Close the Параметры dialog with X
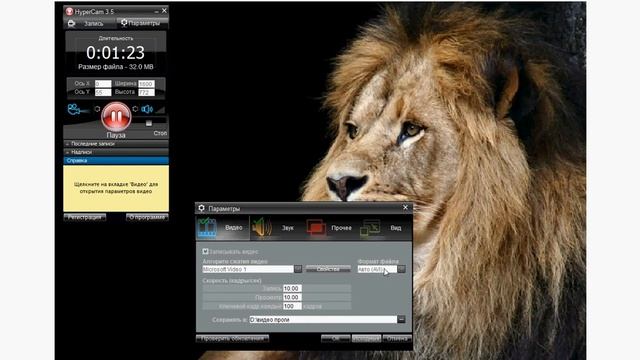 tap(405, 208)
